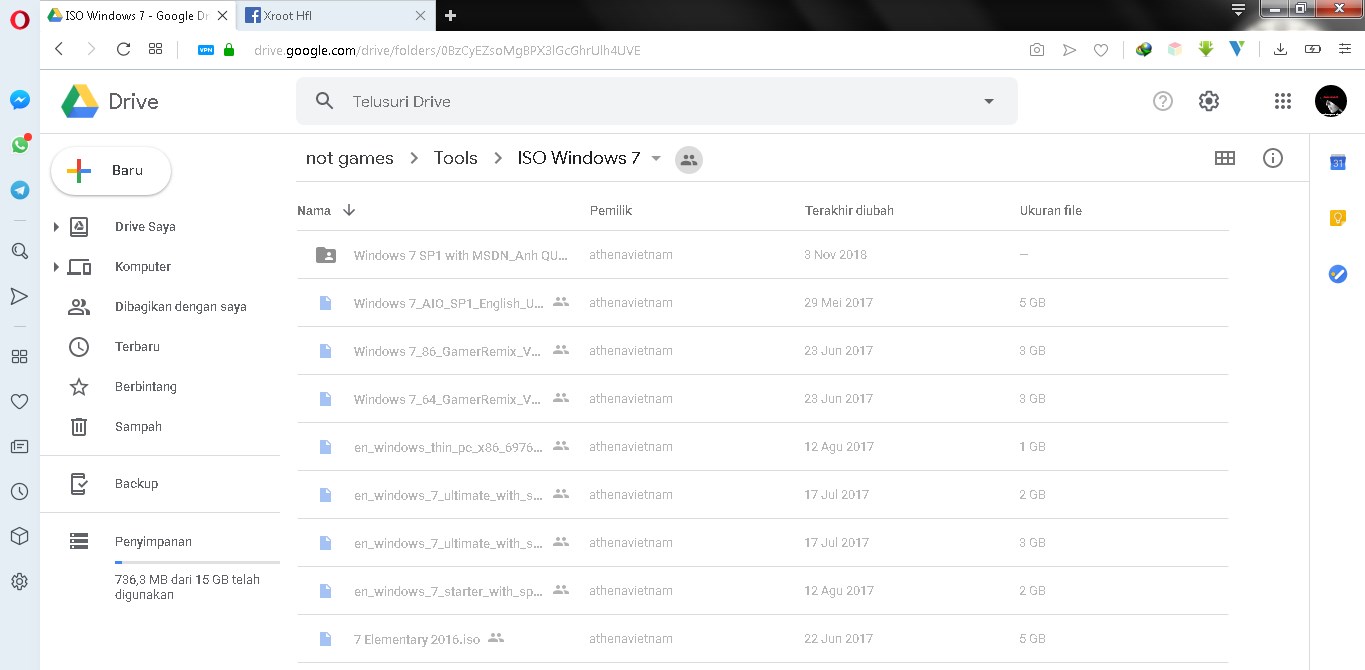Expand Komputer tree arrow
The width and height of the screenshot is (1365, 670).
click(56, 267)
